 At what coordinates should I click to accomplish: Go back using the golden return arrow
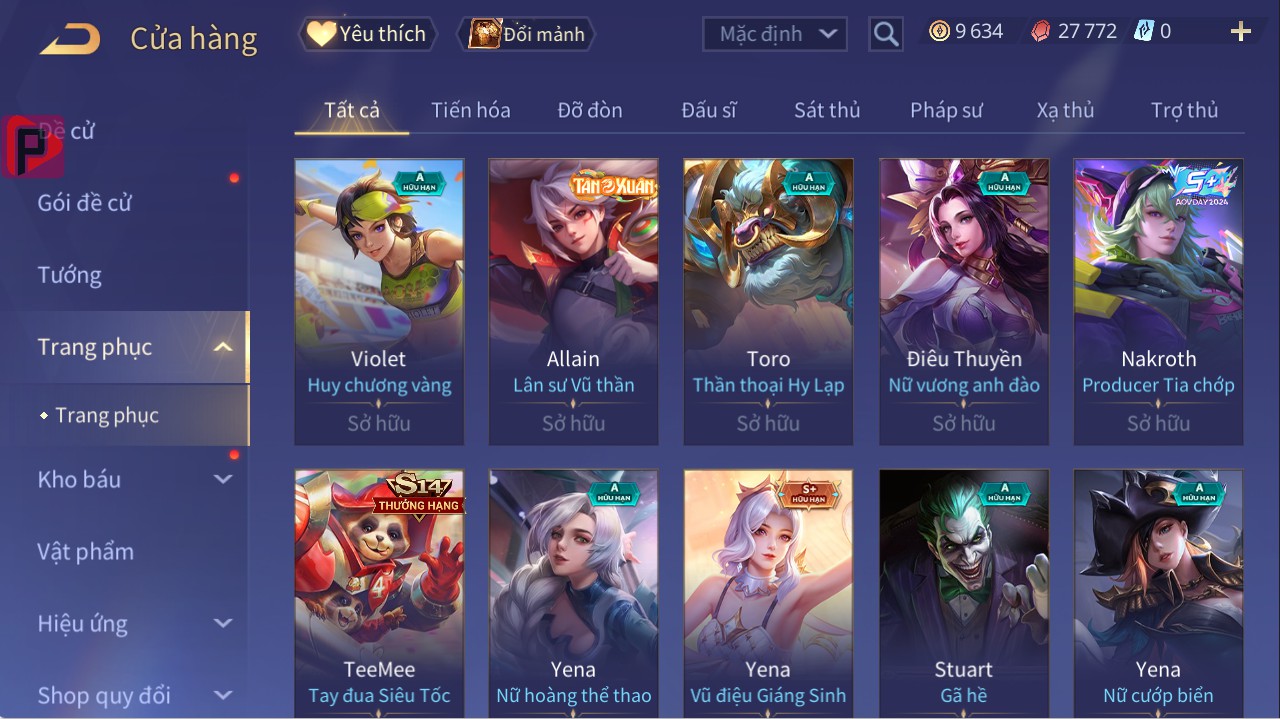pyautogui.click(x=70, y=39)
